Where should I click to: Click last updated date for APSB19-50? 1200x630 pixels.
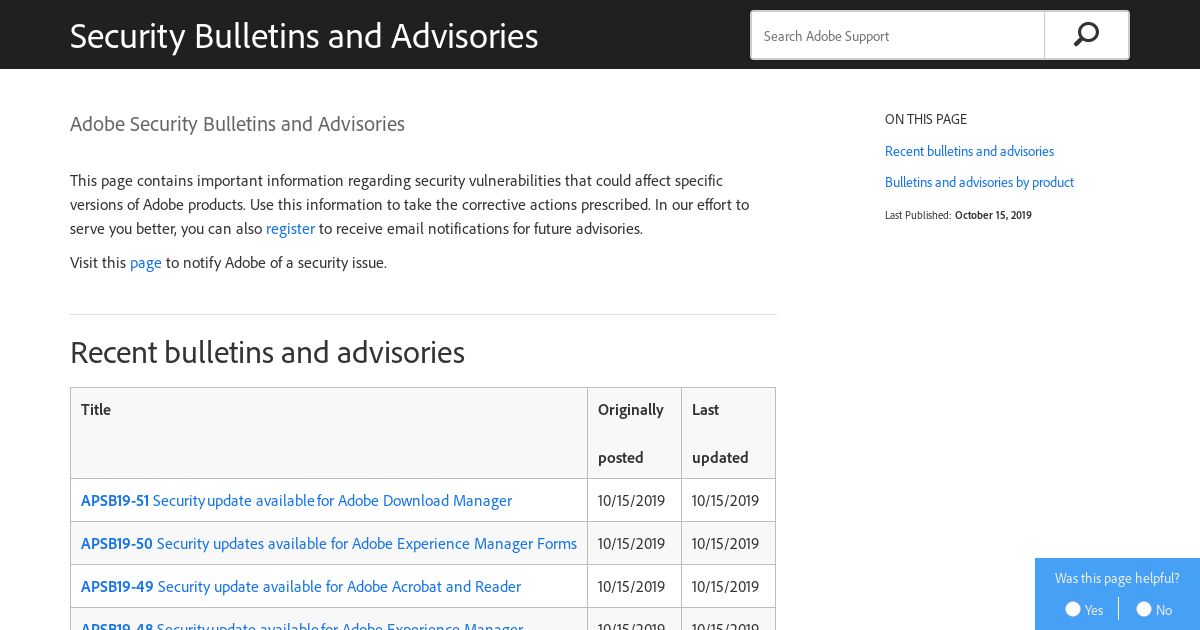tap(725, 543)
